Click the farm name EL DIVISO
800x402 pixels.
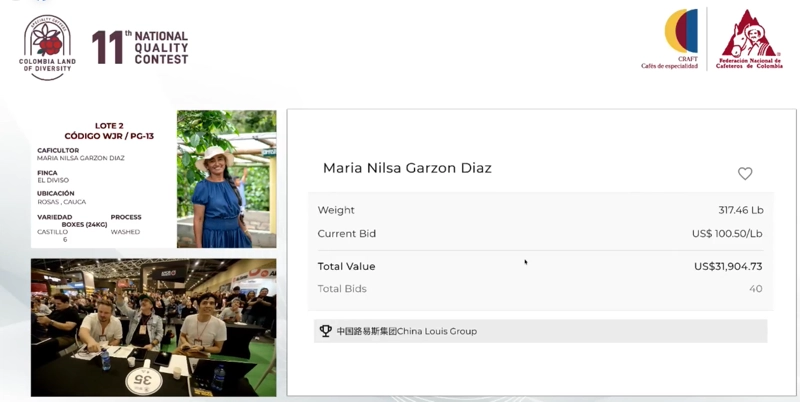(53, 180)
